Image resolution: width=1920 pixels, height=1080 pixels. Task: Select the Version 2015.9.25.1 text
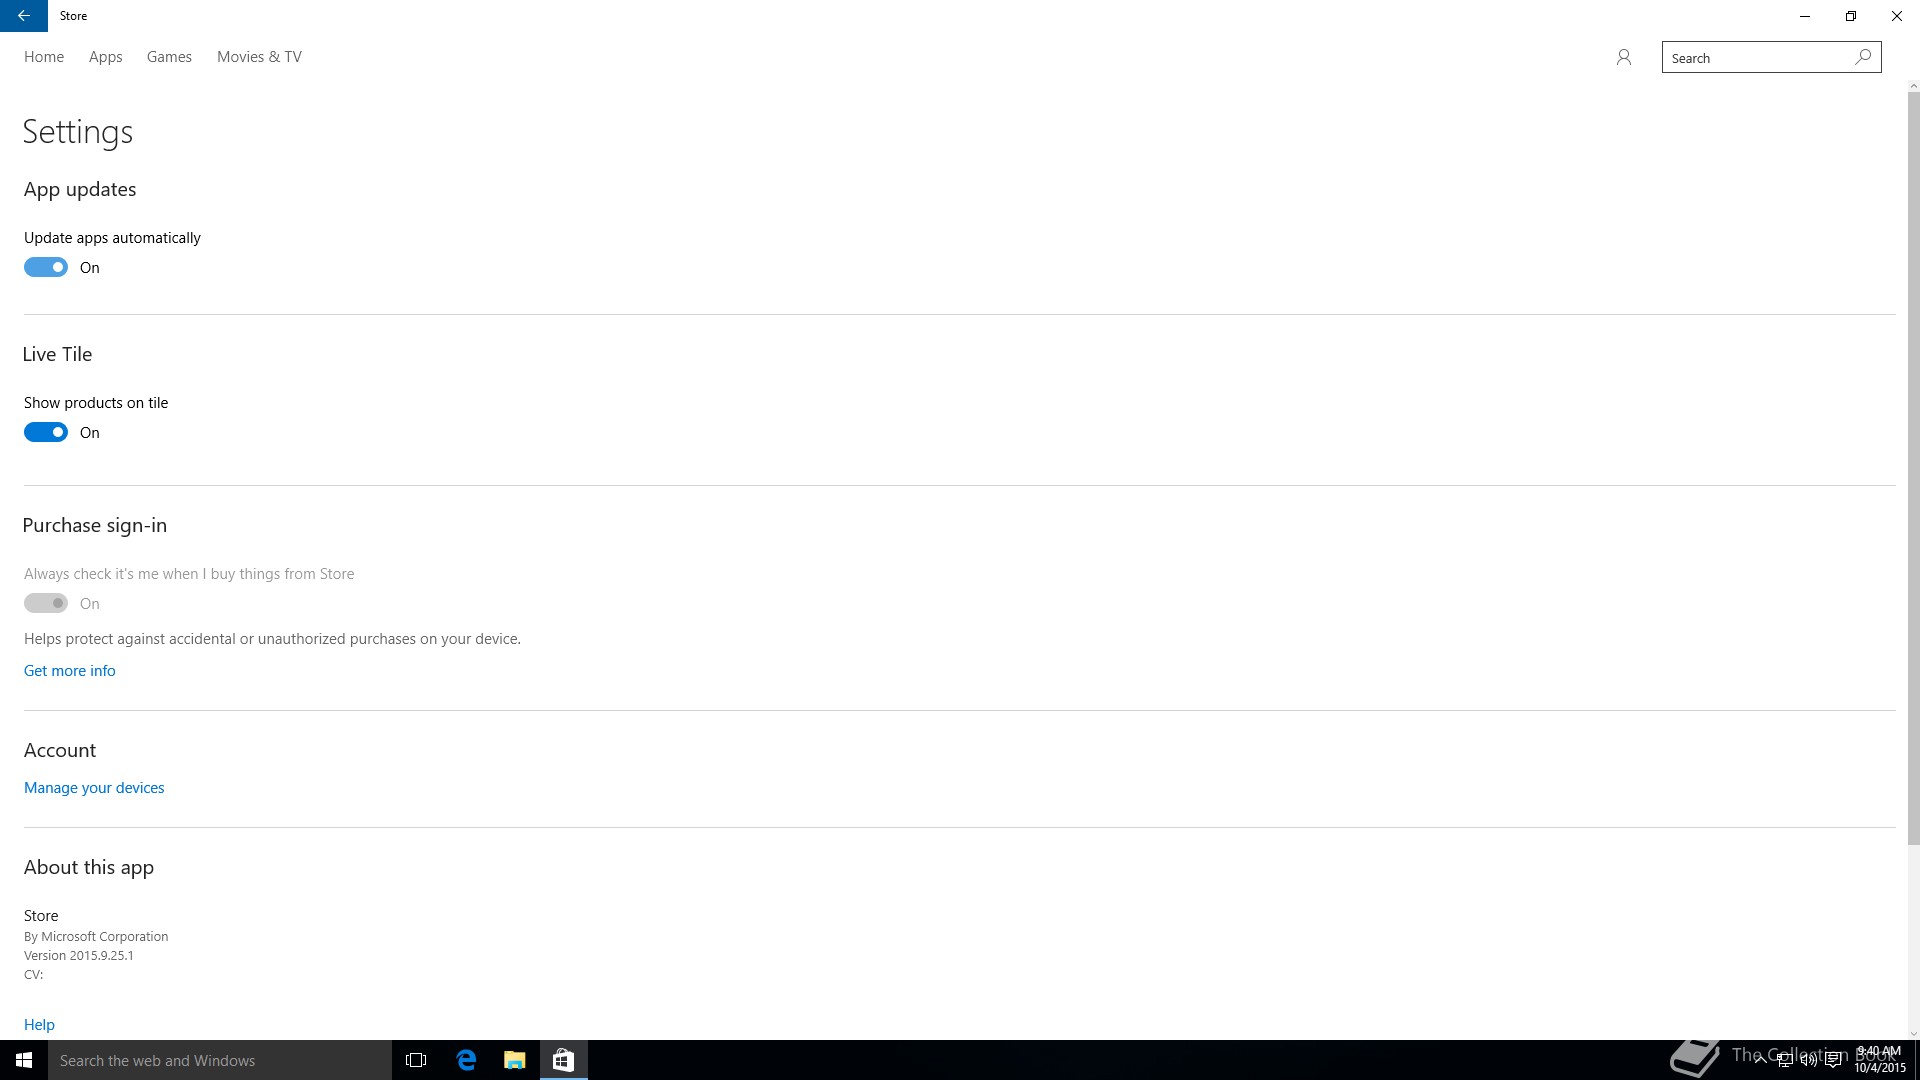click(79, 955)
